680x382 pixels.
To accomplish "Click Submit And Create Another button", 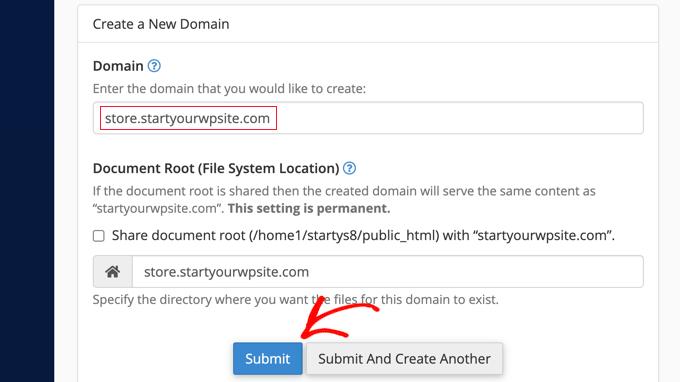I will coord(404,359).
